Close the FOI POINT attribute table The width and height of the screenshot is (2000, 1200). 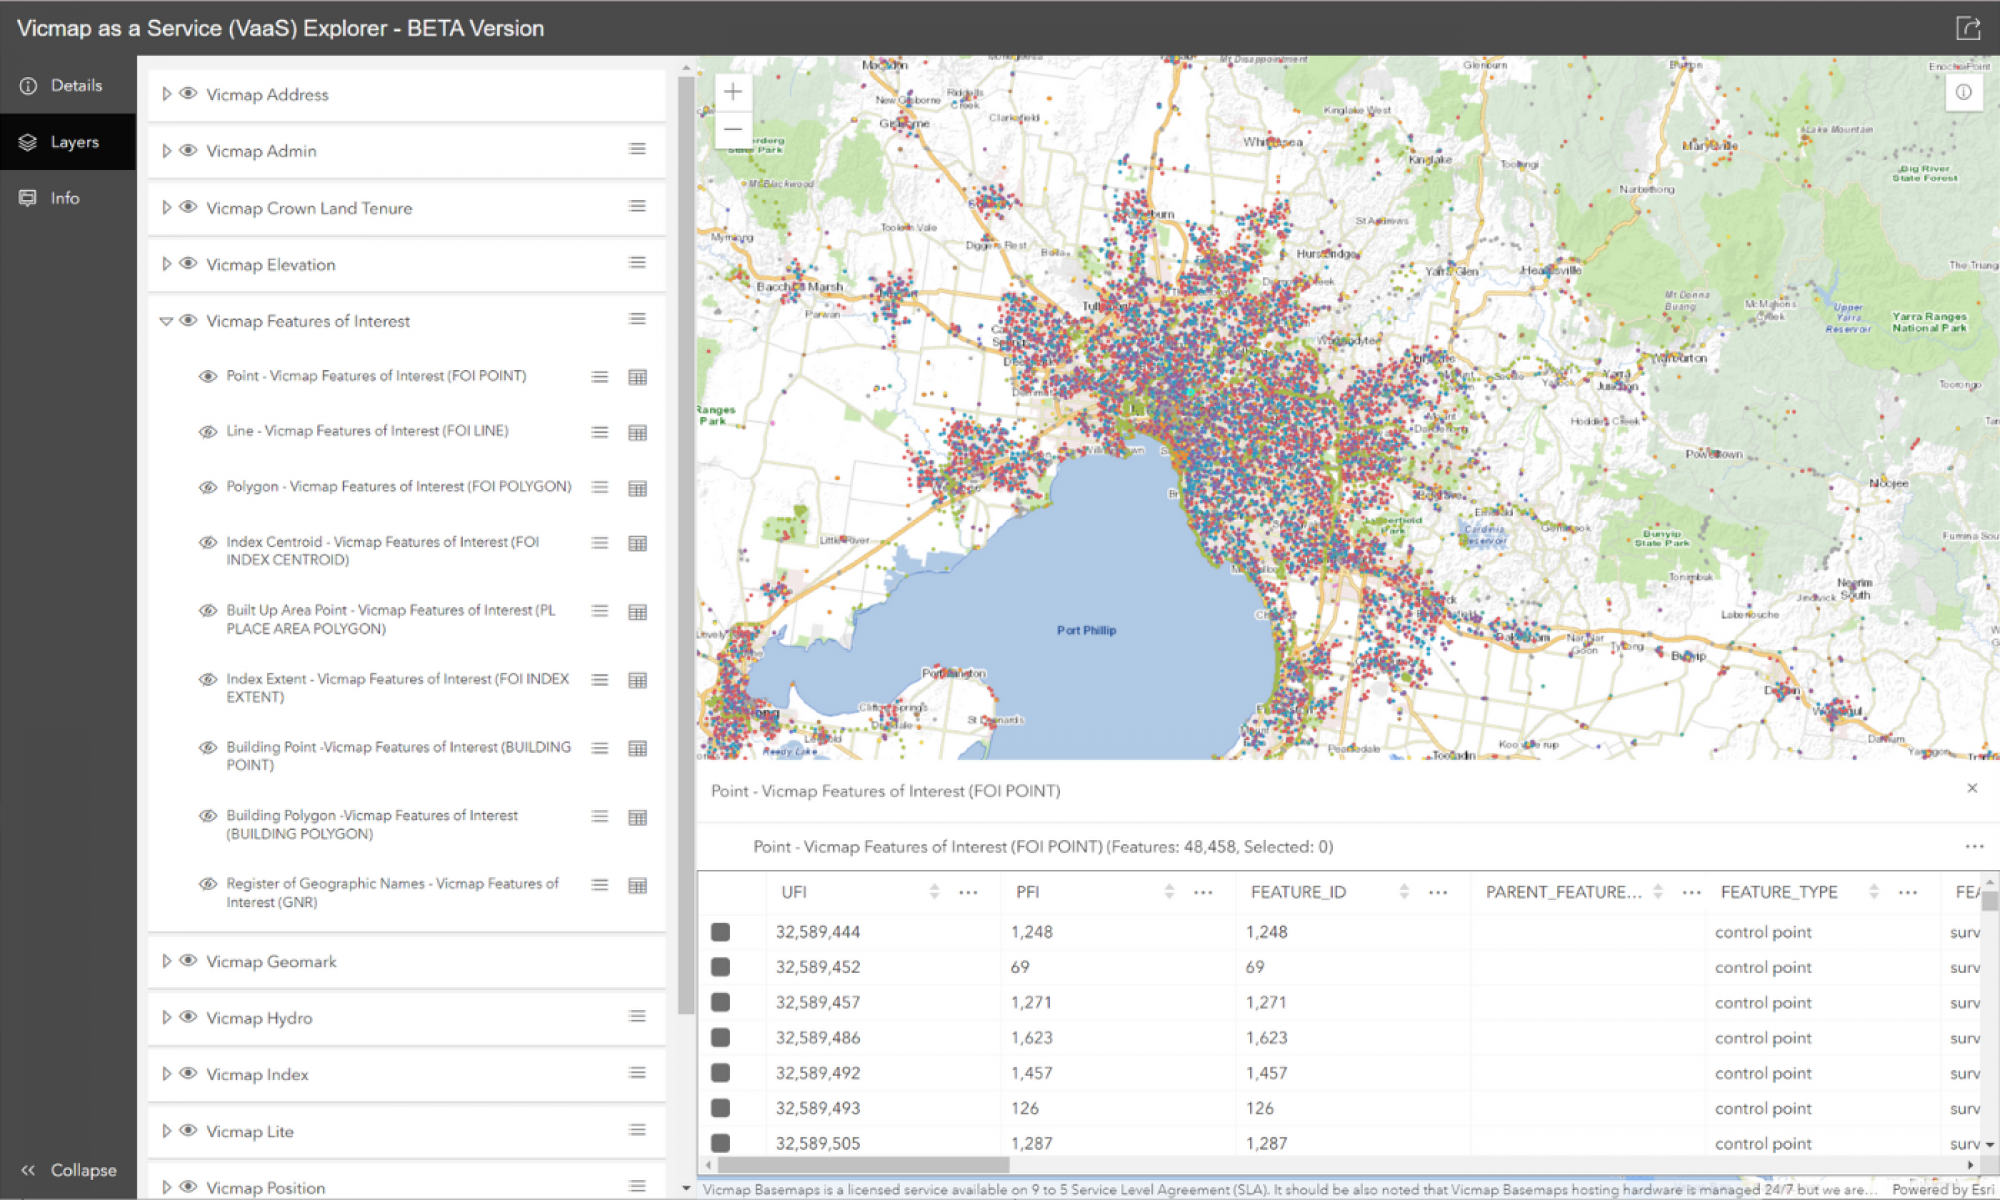point(1972,788)
